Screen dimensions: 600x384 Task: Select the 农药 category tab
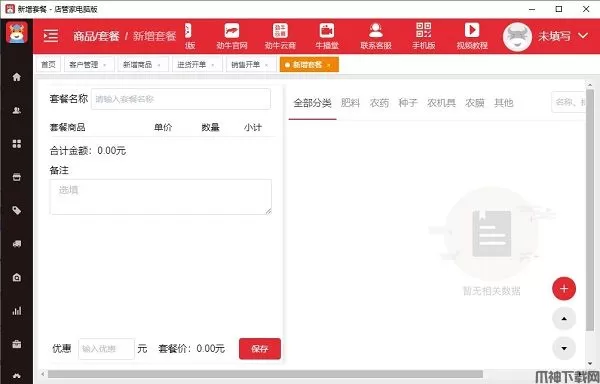click(x=379, y=103)
